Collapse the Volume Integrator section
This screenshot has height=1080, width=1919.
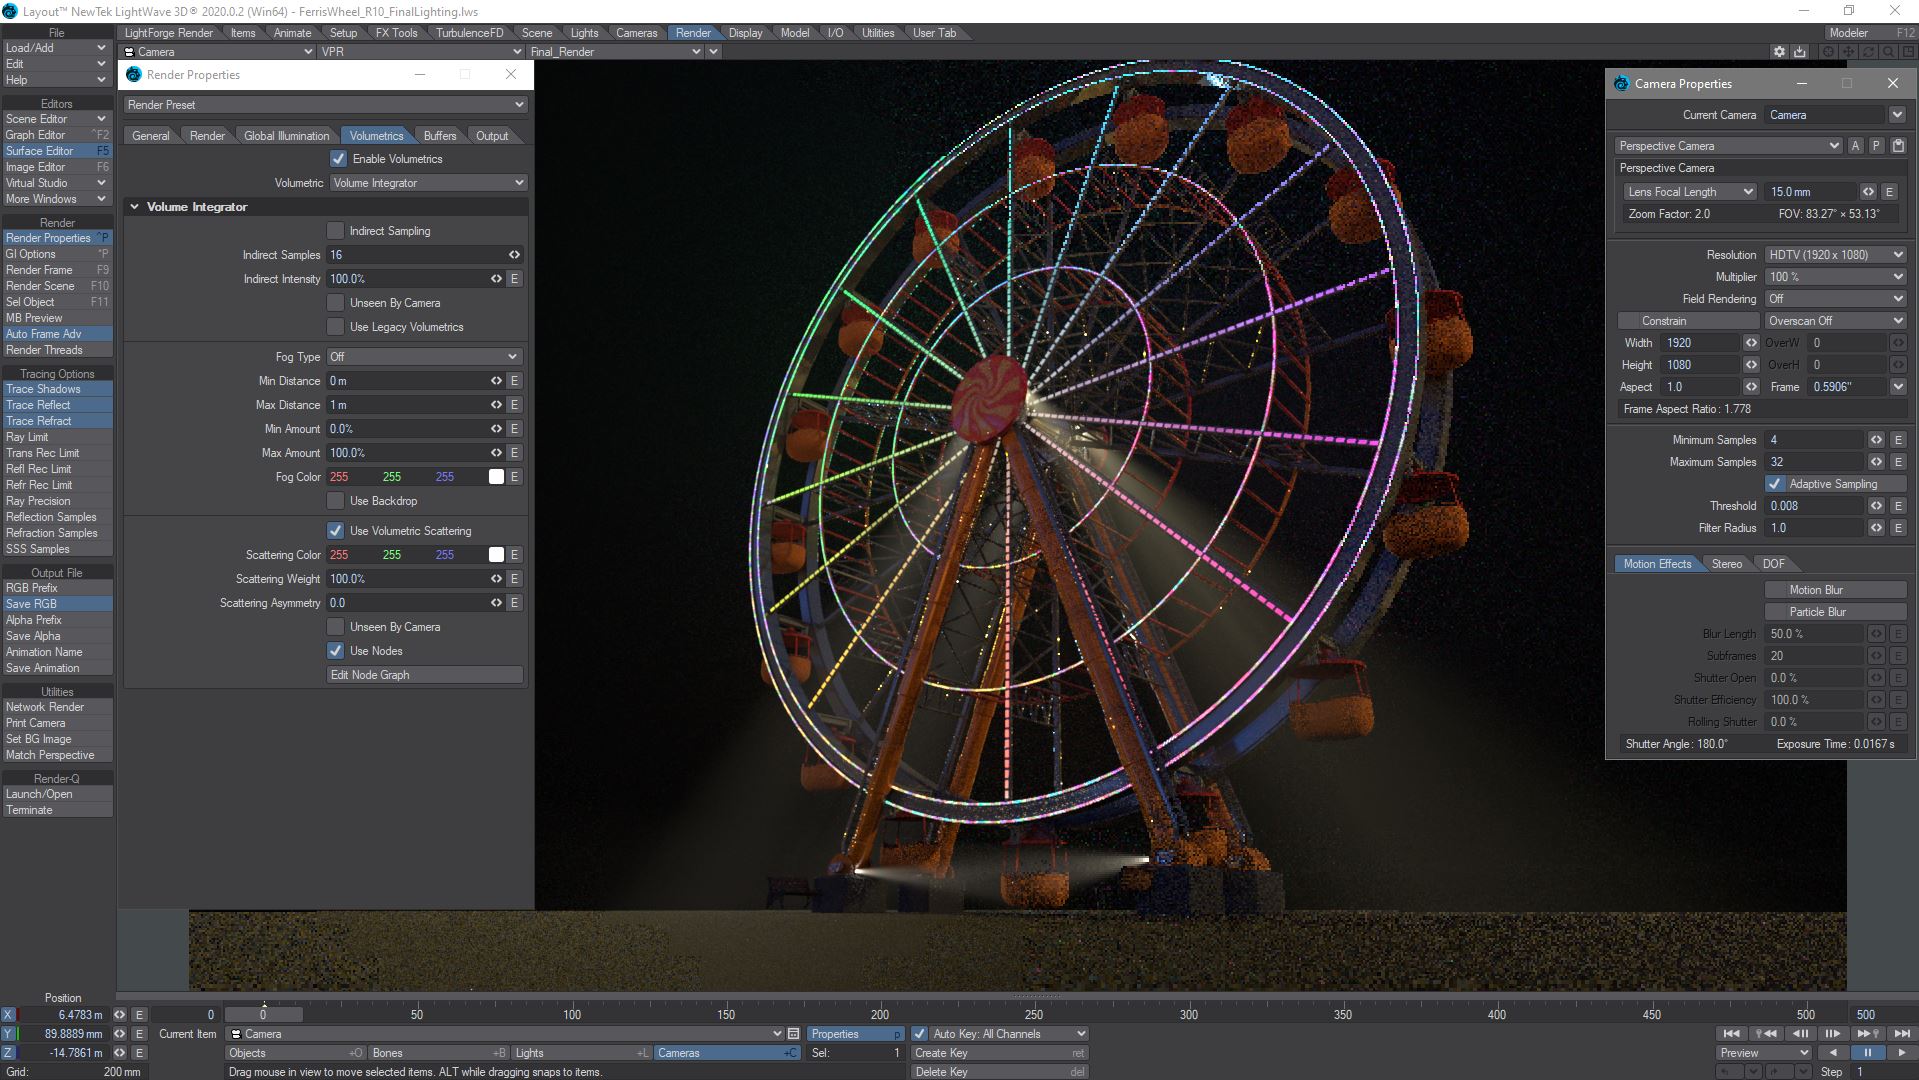[x=134, y=207]
